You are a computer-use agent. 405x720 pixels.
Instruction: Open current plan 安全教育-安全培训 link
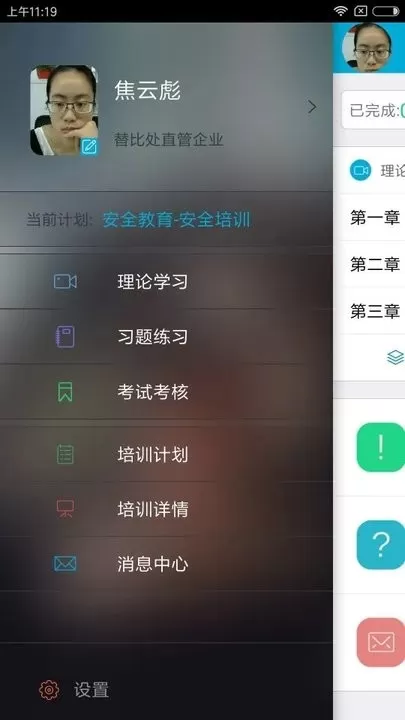(x=176, y=220)
